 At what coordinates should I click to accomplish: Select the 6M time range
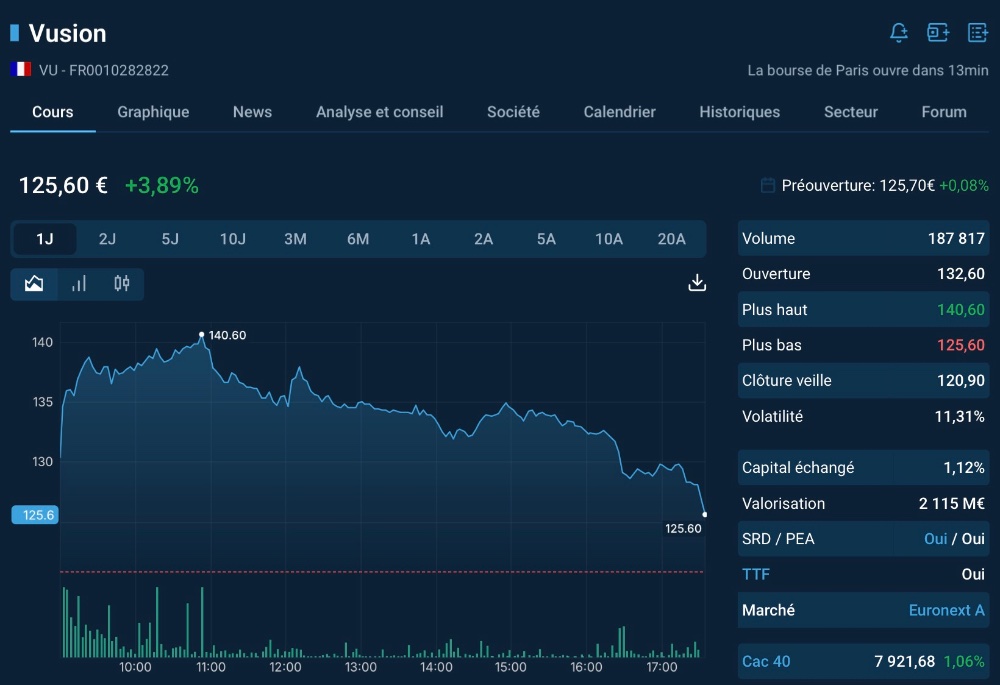[x=358, y=239]
